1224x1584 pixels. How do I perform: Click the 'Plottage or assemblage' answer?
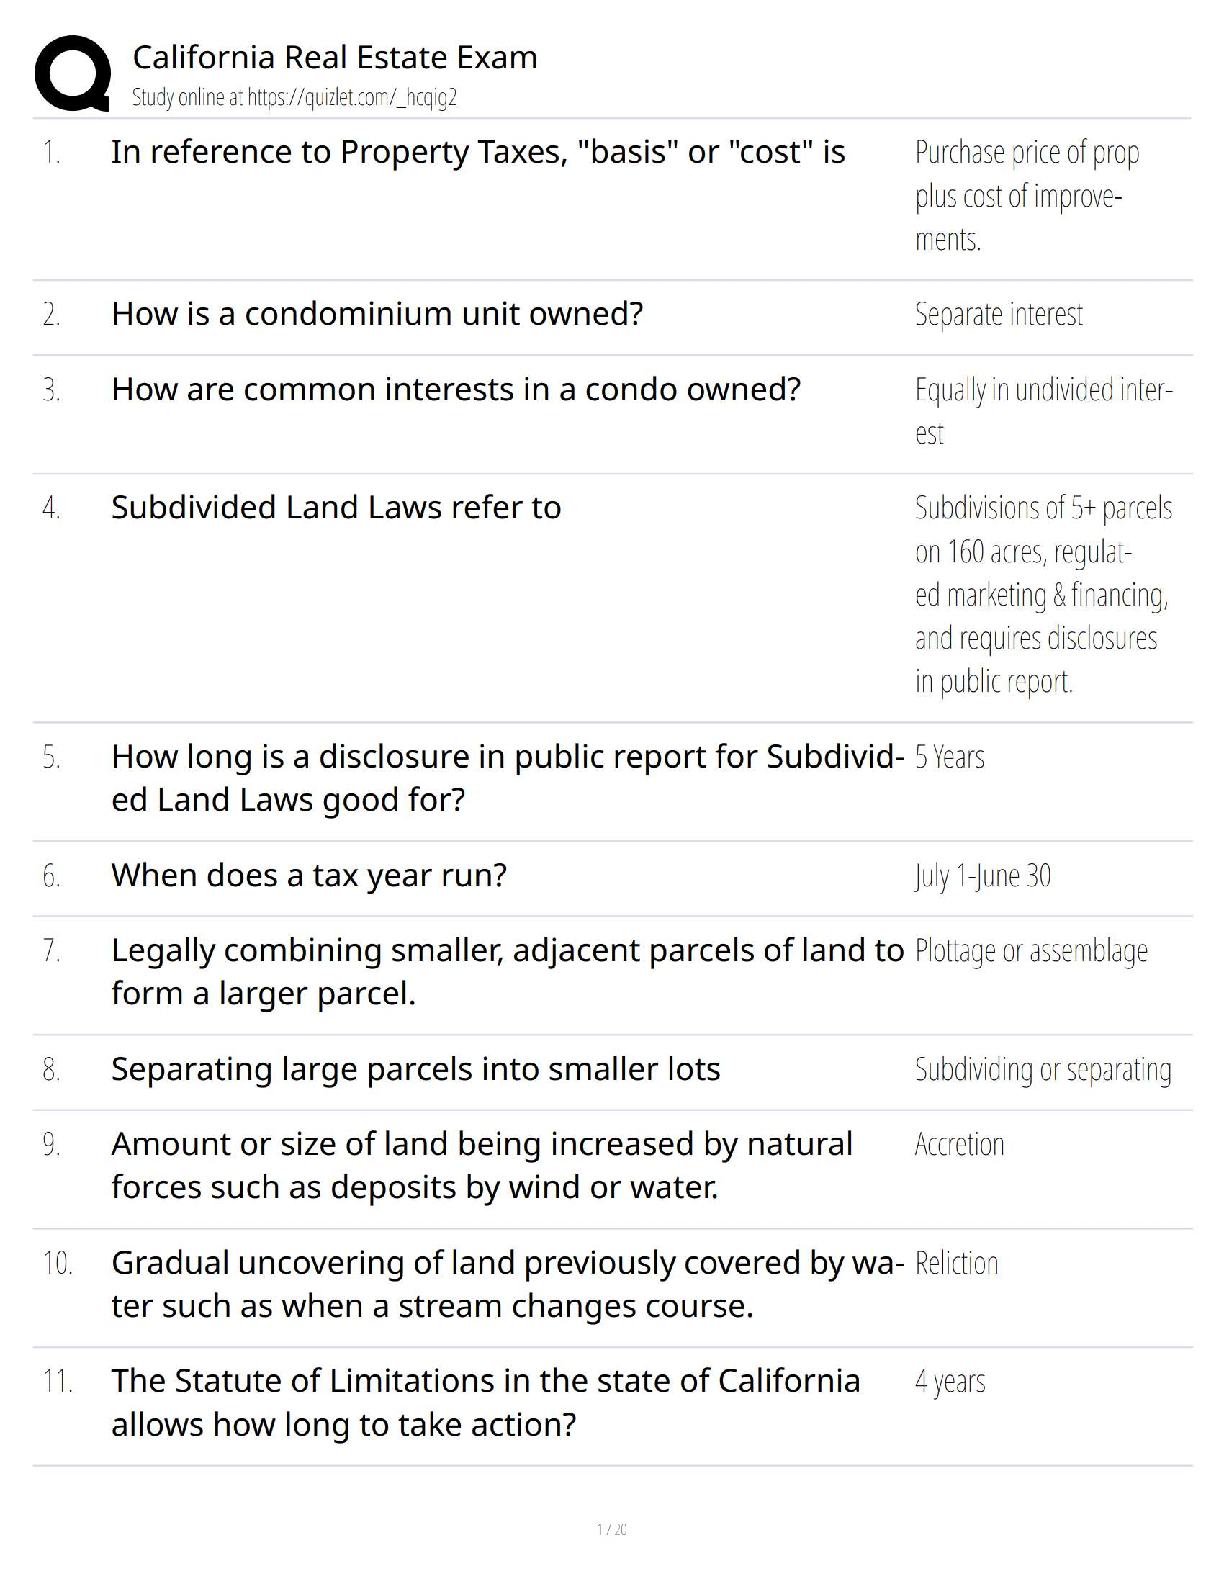(1031, 951)
